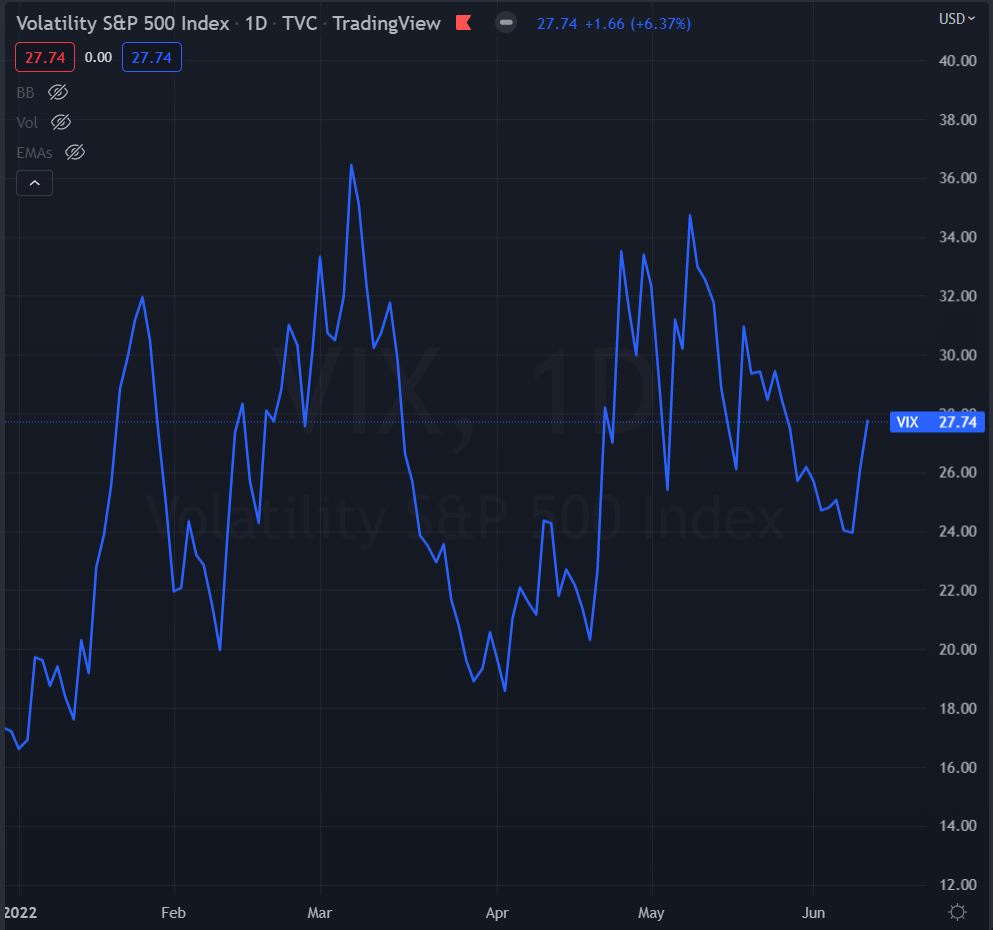Click the TVC exchange label
The image size is (993, 930).
coord(300,23)
